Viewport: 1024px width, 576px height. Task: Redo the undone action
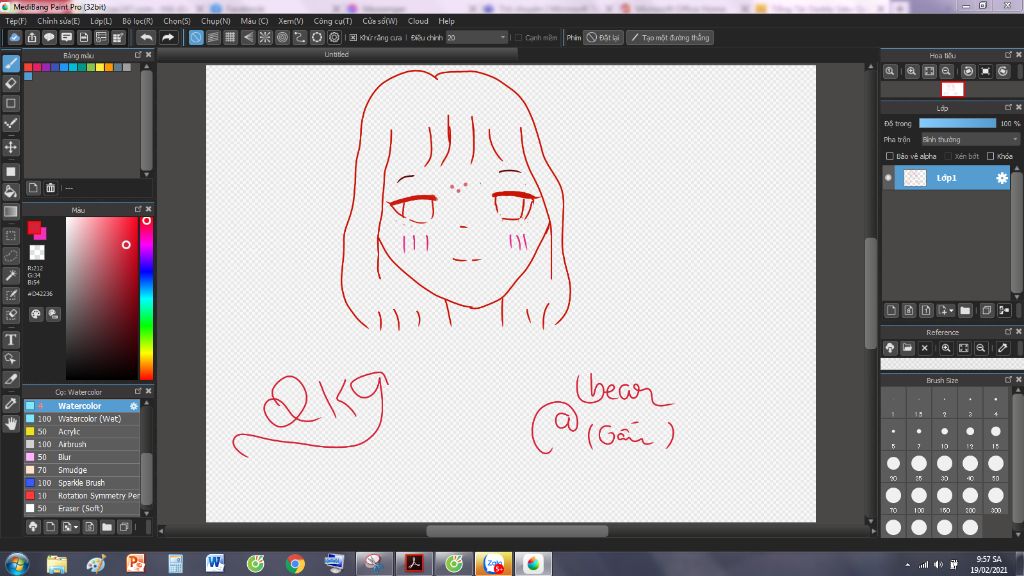[168, 38]
